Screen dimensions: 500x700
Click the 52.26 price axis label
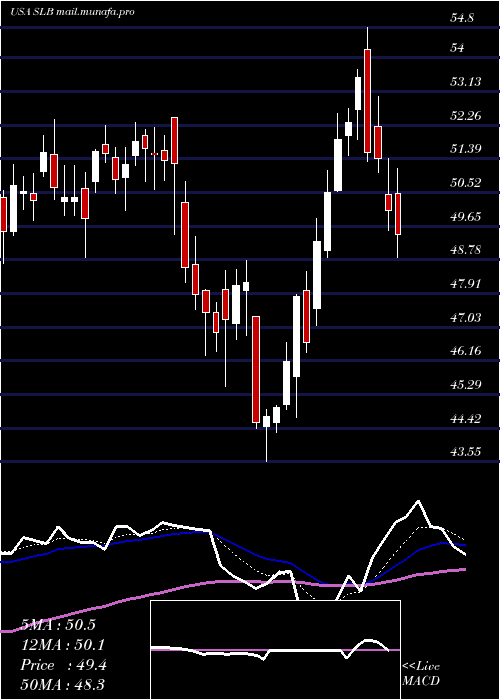(x=465, y=116)
